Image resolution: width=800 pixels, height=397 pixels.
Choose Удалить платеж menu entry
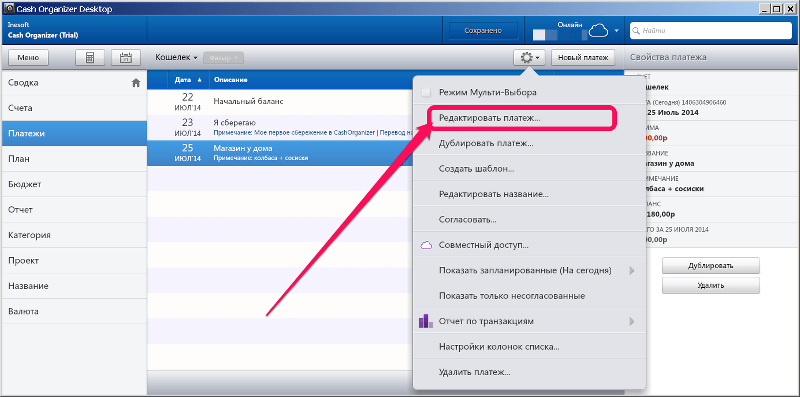click(529, 373)
